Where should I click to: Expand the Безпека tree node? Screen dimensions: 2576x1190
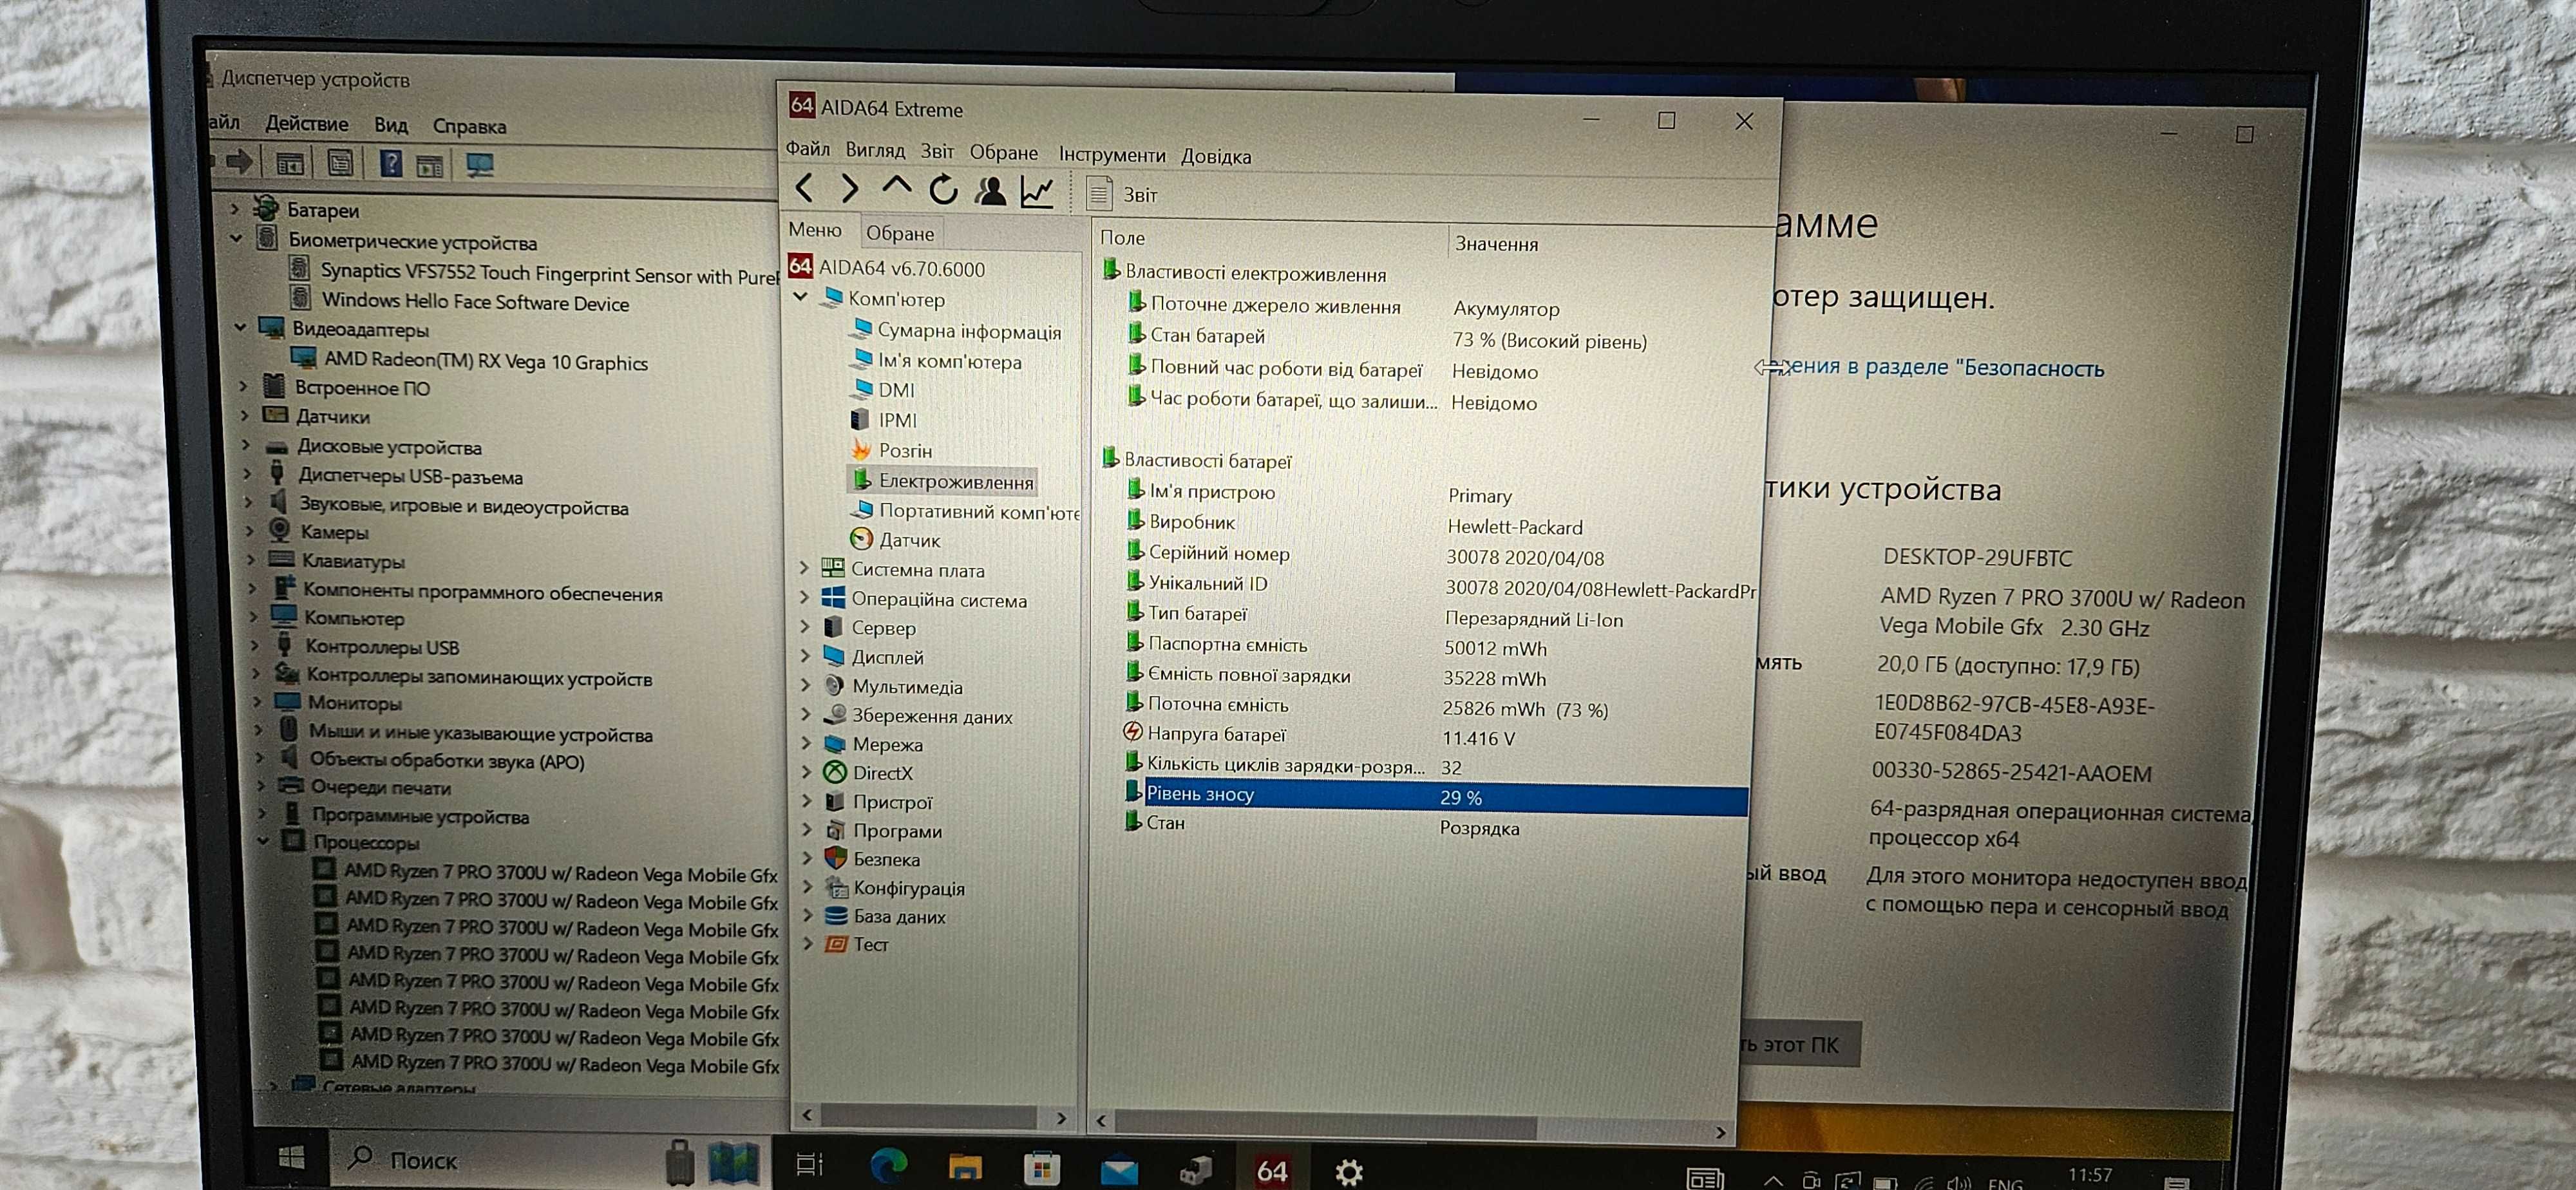pos(807,858)
